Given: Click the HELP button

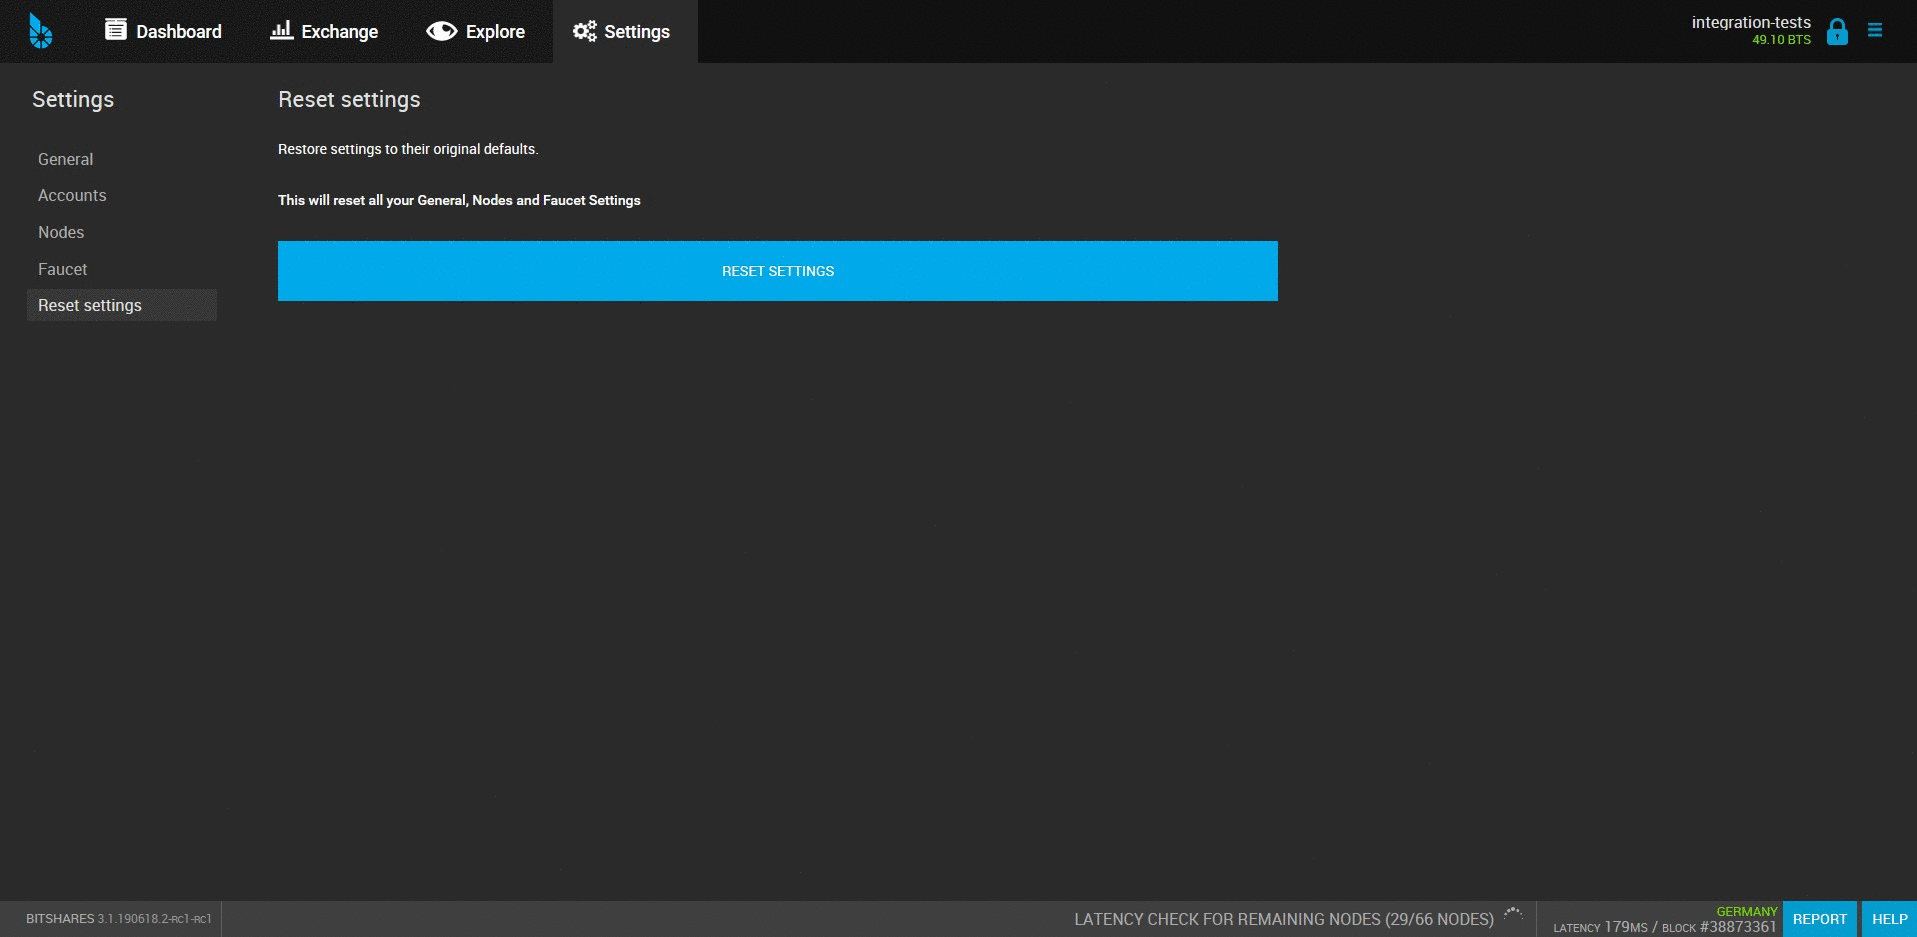Looking at the screenshot, I should [x=1889, y=919].
